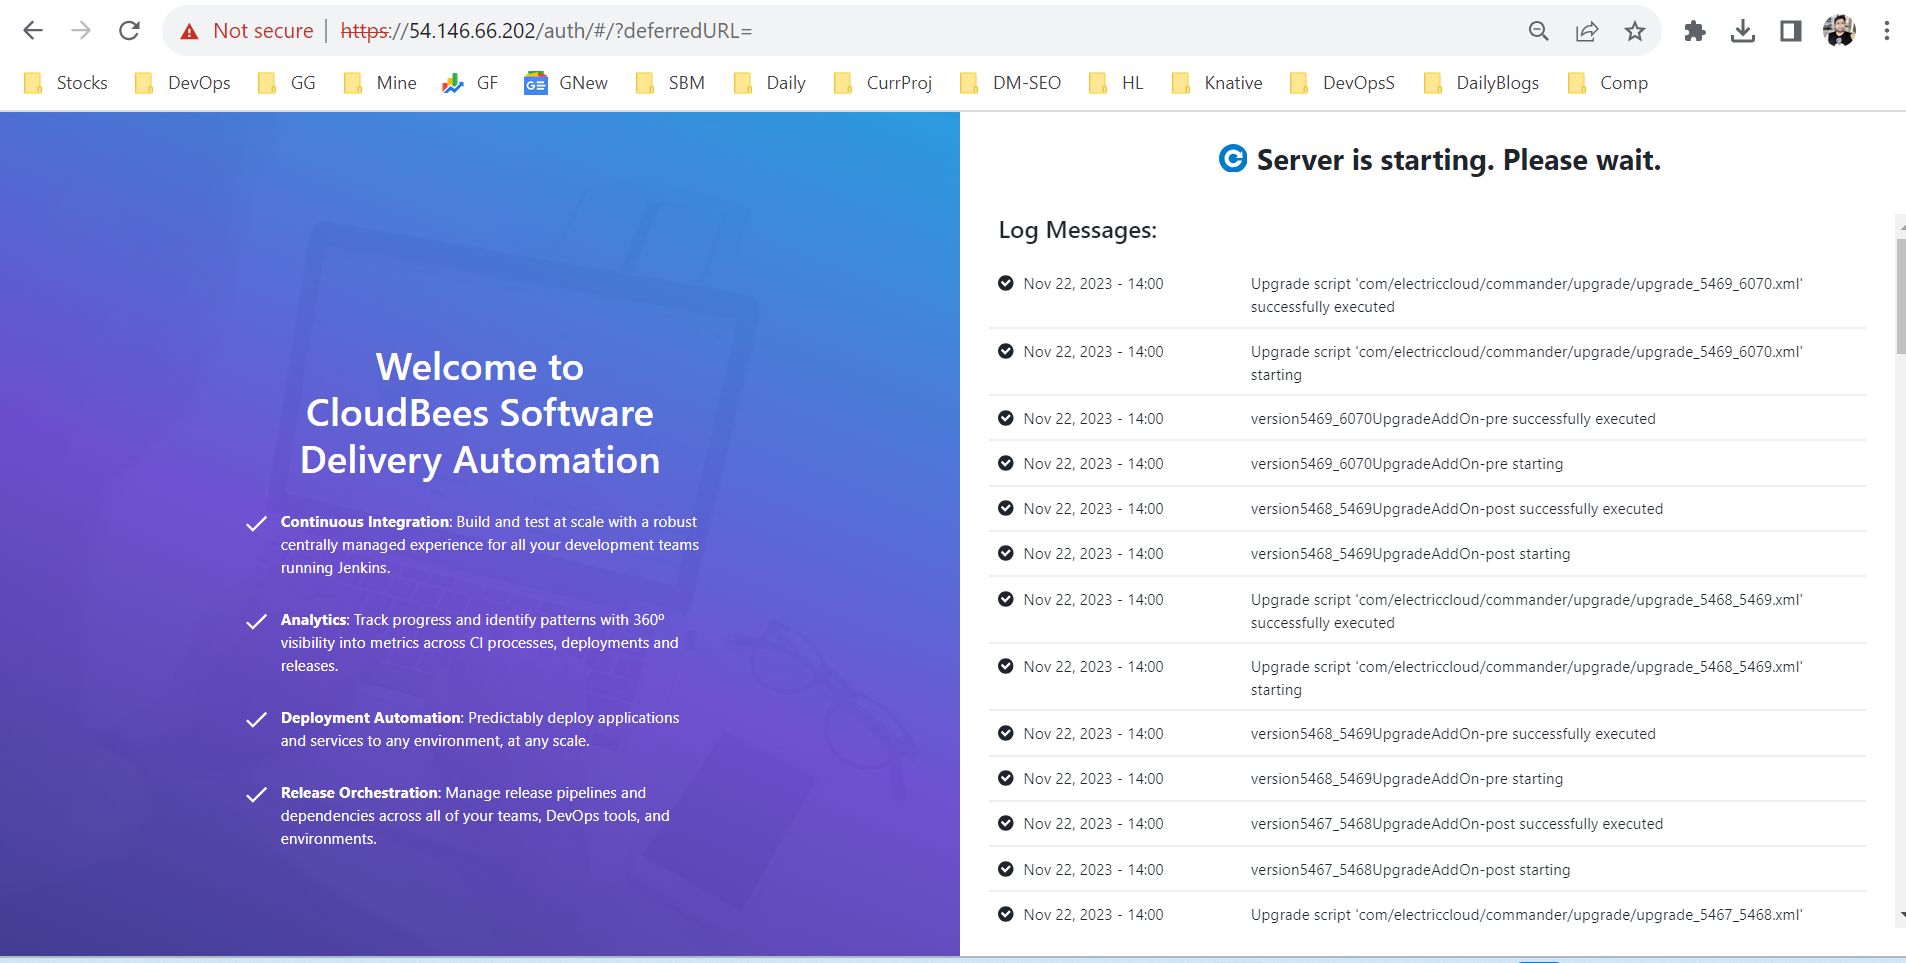Open the zoom magnifier icon in address bar
1906x963 pixels.
(x=1538, y=31)
